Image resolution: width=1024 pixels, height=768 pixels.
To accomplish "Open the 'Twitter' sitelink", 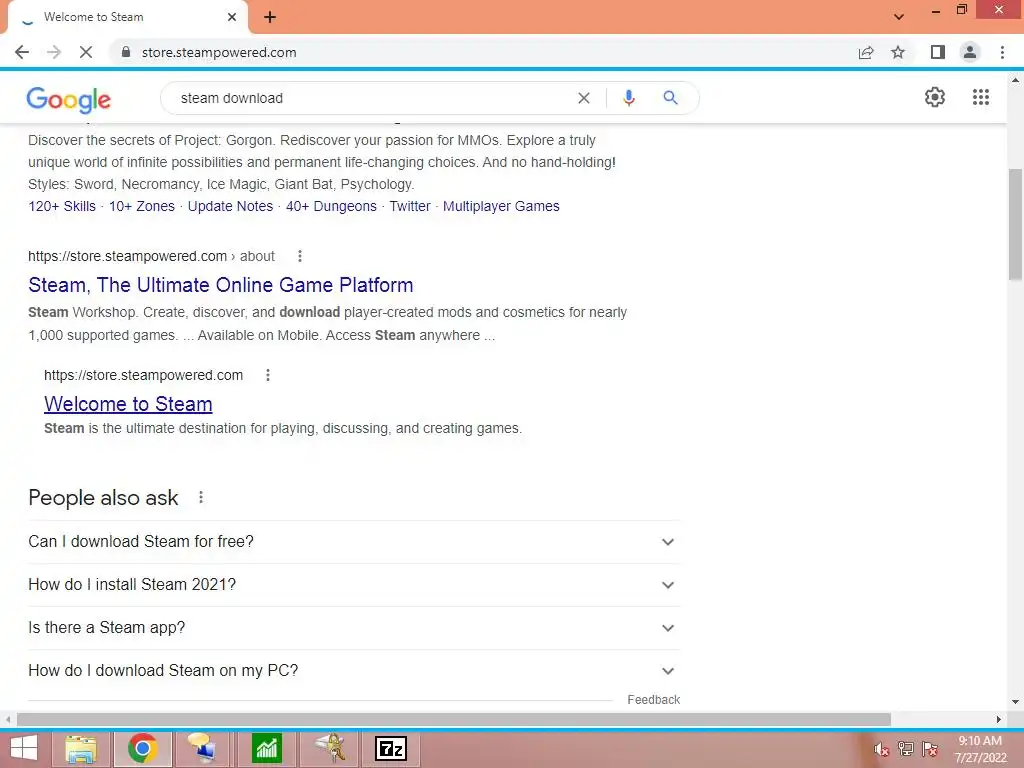I will tap(410, 206).
